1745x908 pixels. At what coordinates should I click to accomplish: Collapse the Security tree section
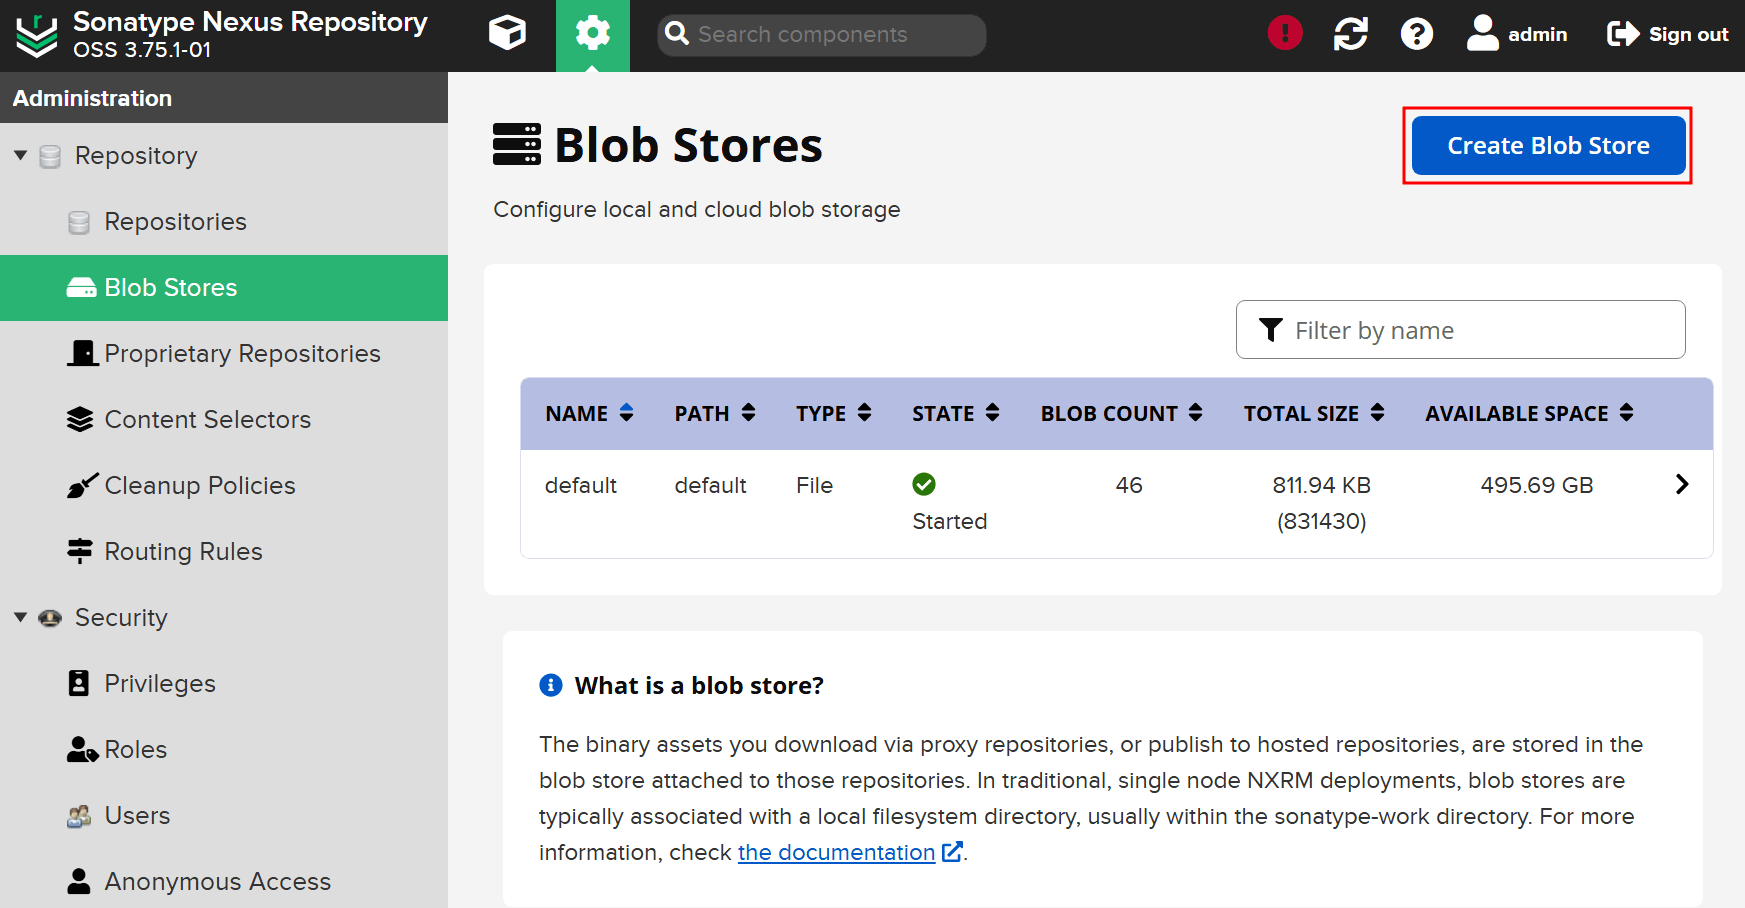(x=21, y=618)
